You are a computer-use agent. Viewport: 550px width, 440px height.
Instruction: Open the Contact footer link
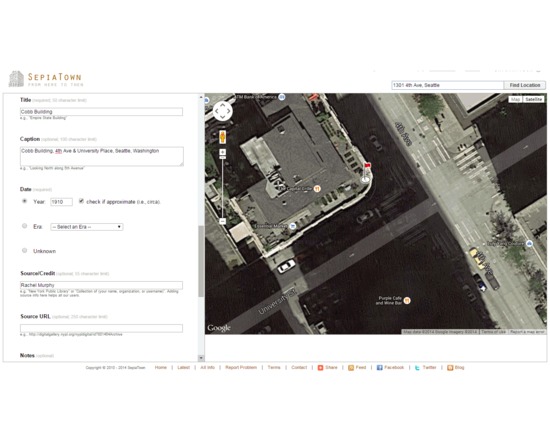tap(299, 368)
